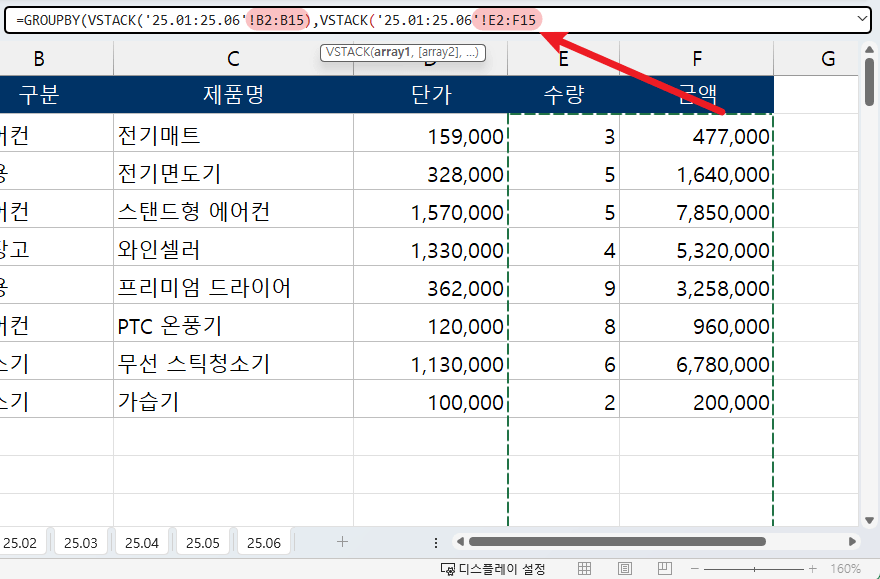Open sheet tab 25.06
Screen dimensions: 880x579
[264, 543]
